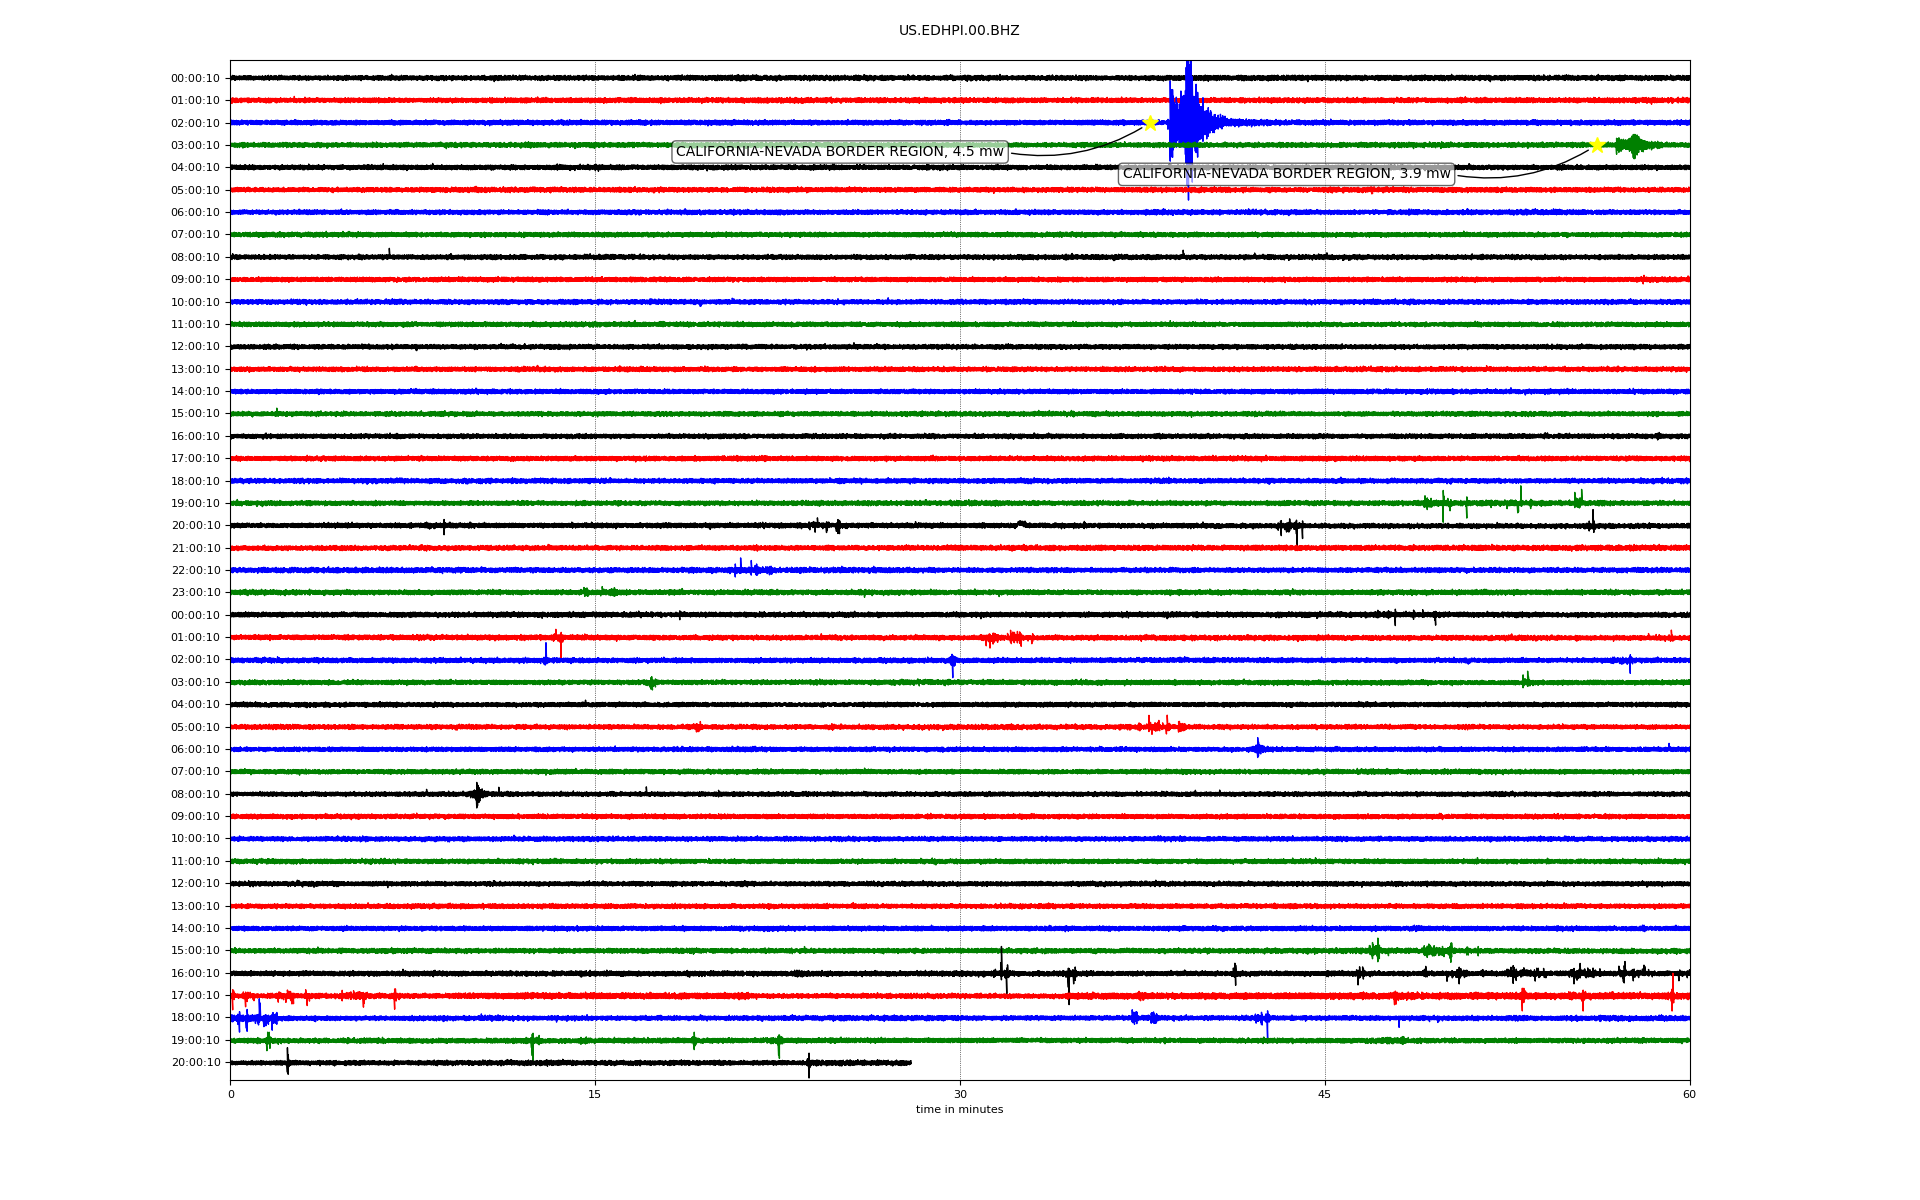The height and width of the screenshot is (1200, 1920).
Task: Select the plot title US.EDHPI.00.BHZ
Action: point(959,31)
